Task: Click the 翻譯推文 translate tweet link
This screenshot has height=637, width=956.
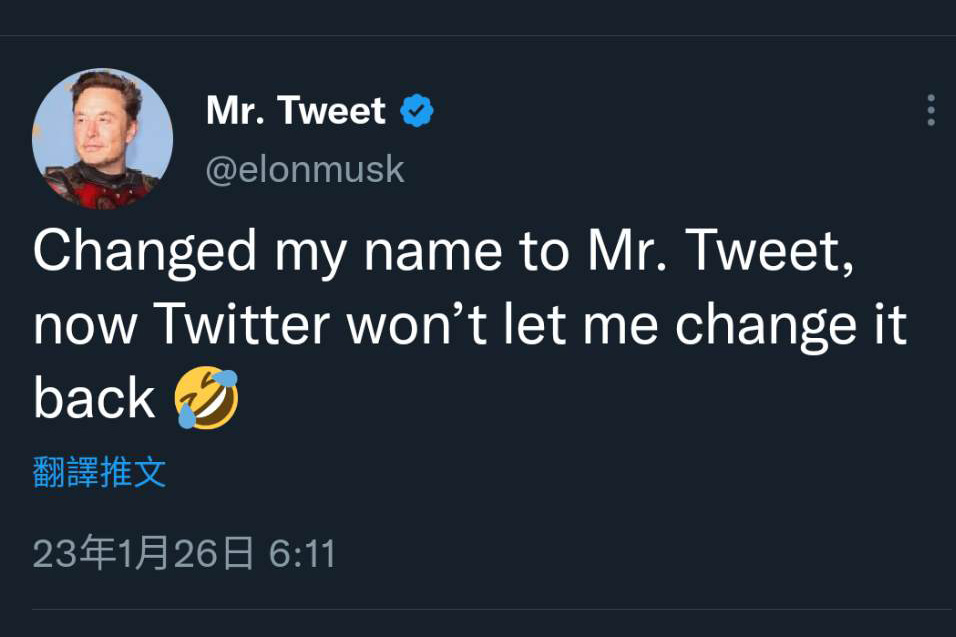Action: (99, 472)
